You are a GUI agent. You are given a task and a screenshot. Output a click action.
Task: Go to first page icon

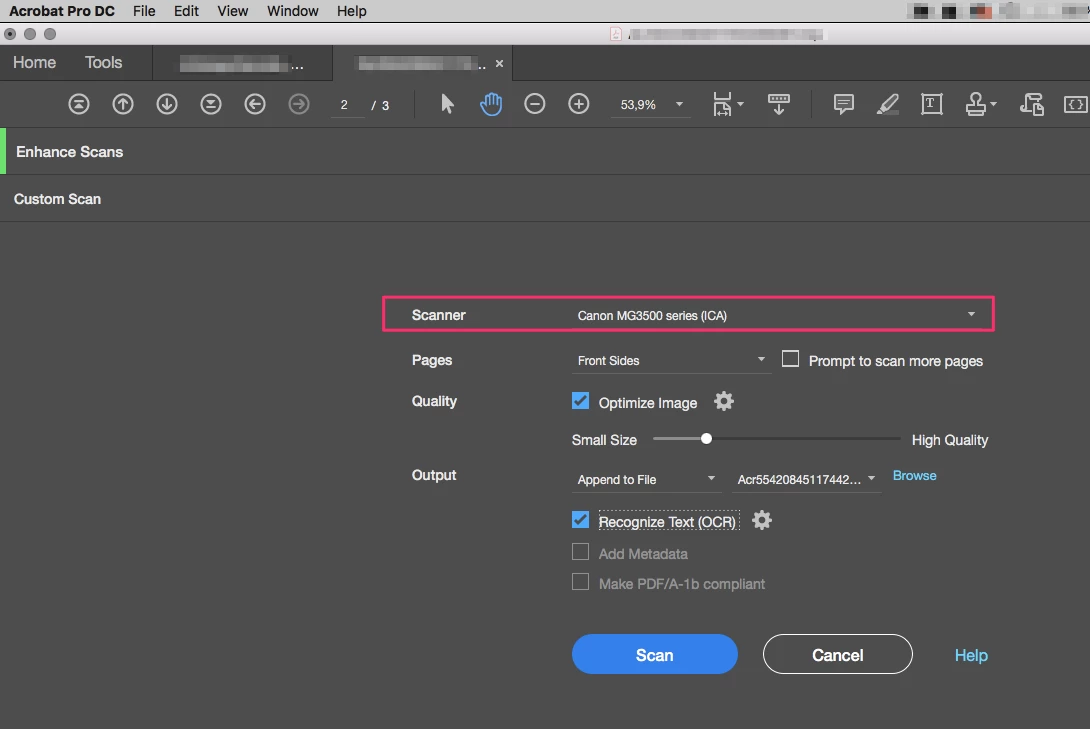click(79, 104)
